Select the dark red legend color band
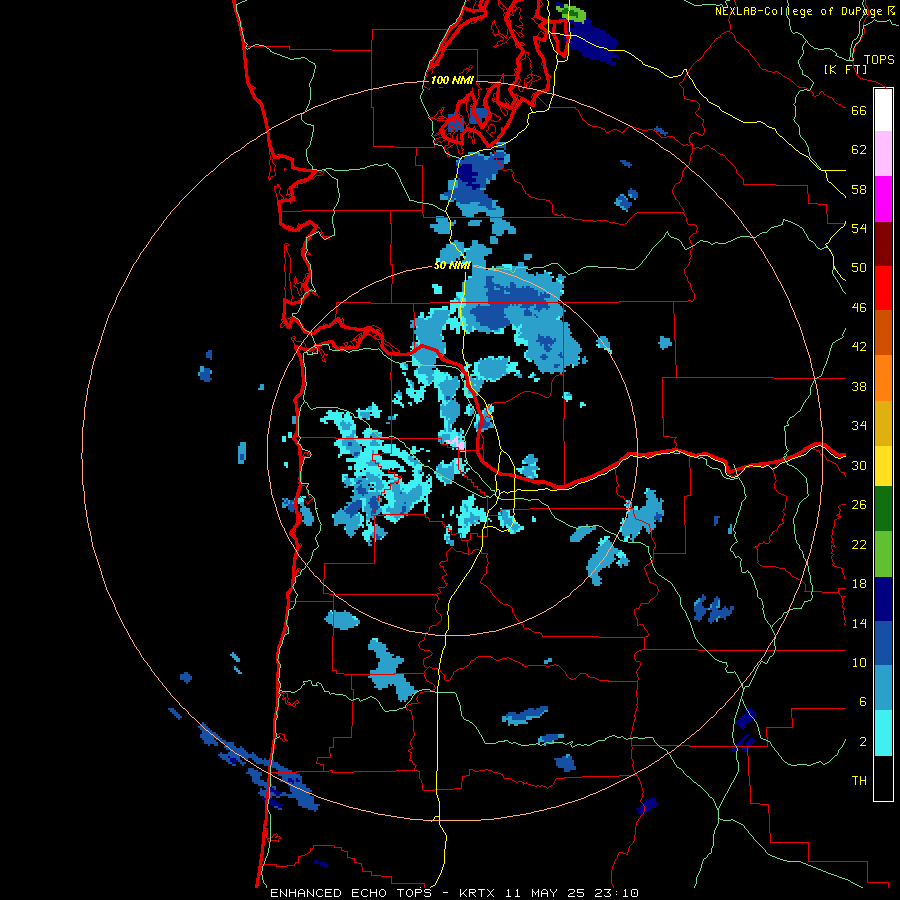 [x=883, y=243]
